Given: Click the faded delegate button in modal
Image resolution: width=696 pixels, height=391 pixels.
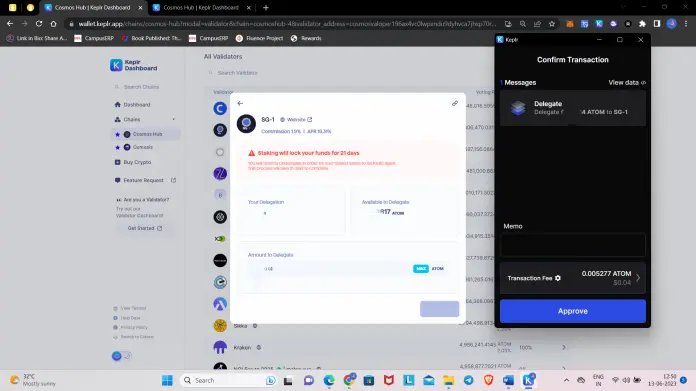Looking at the screenshot, I should click(x=439, y=309).
